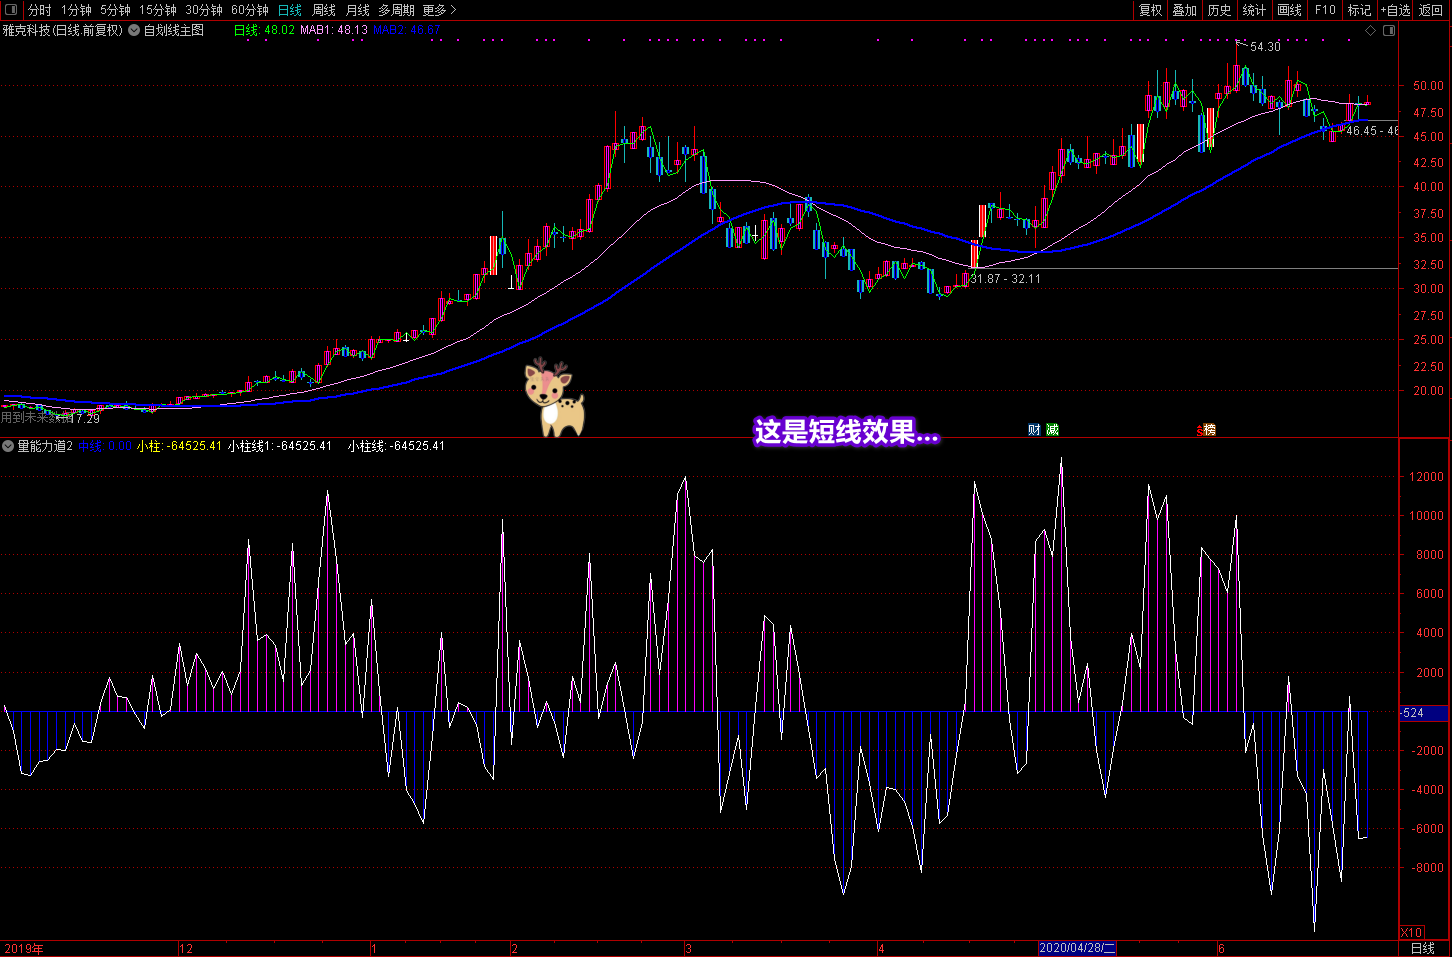Switch to 30分钟 period

[204, 10]
